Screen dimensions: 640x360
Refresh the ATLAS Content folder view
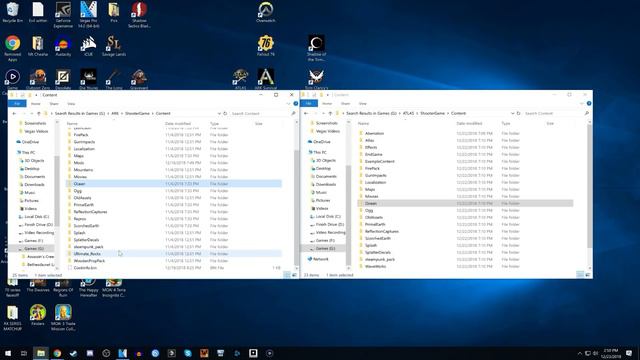518,113
